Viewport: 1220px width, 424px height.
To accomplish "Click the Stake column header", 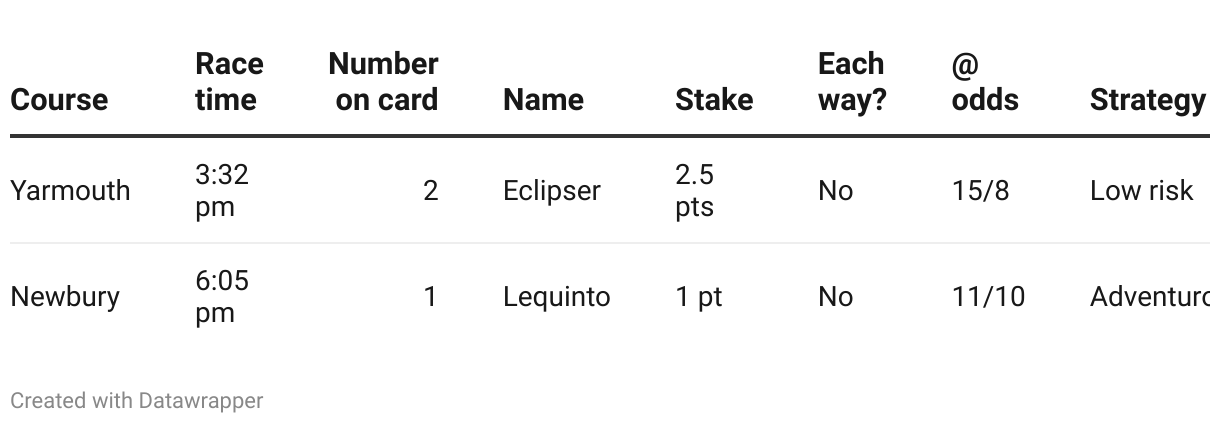I will click(714, 100).
